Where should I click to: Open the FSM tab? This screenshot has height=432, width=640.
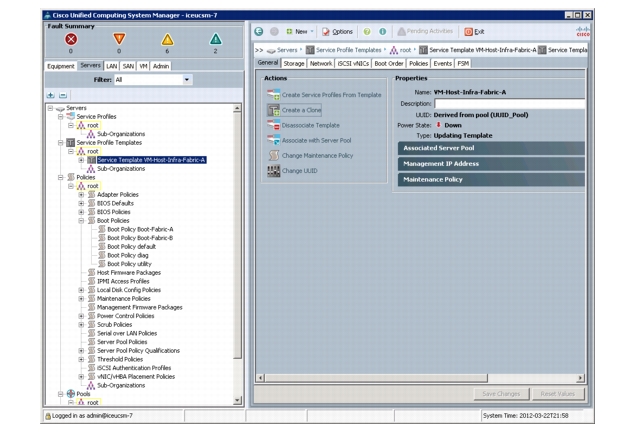[x=463, y=64]
